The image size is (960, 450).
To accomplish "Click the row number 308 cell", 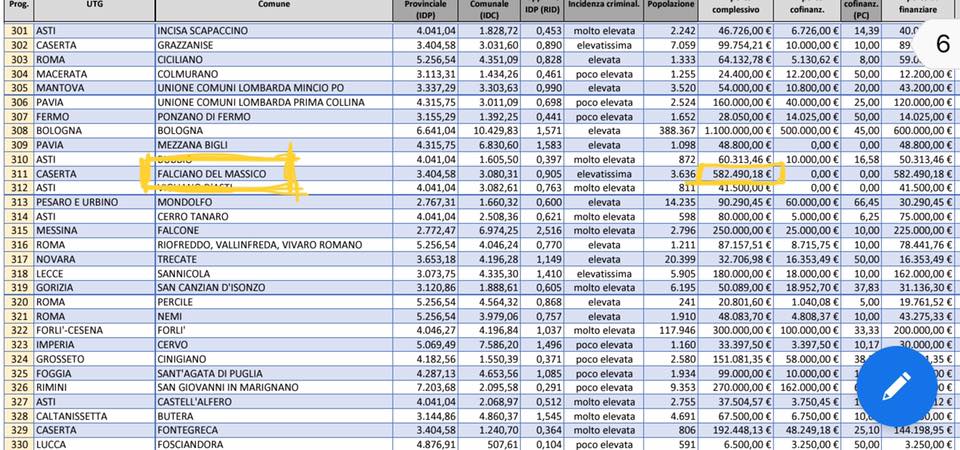I will click(x=18, y=131).
